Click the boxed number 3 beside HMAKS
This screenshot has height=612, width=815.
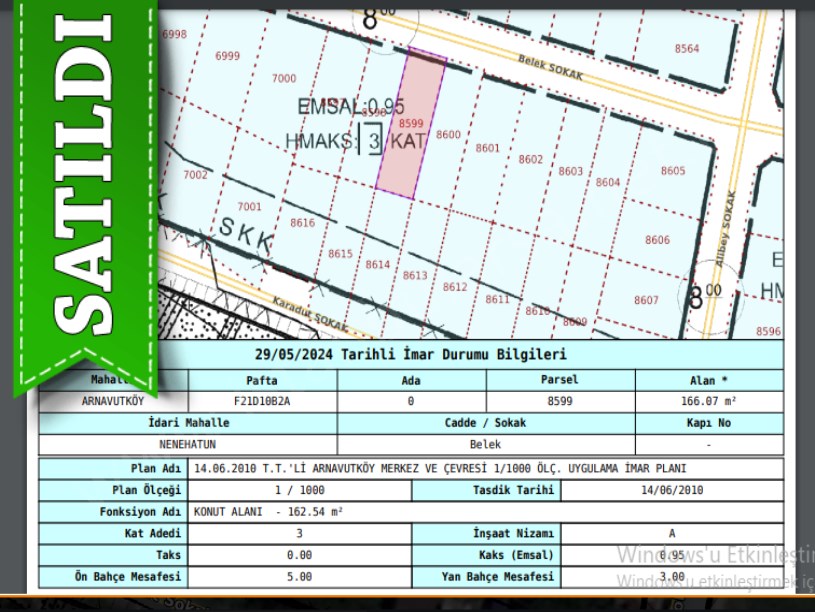pyautogui.click(x=373, y=141)
